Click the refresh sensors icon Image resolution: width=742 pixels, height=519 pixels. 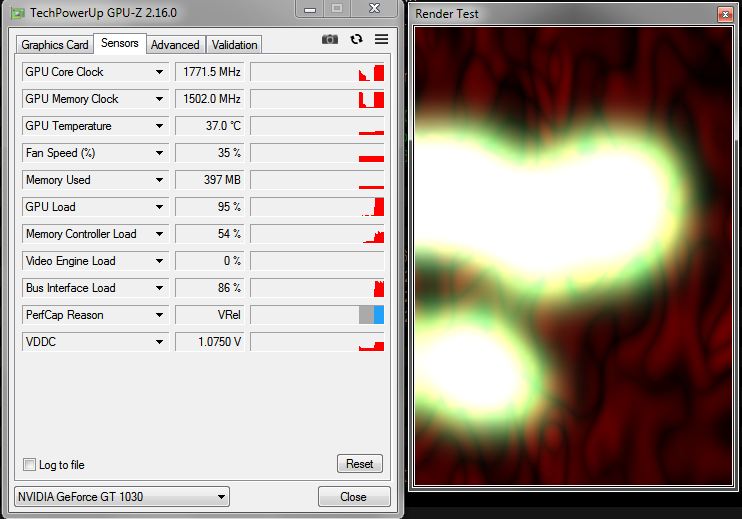356,39
